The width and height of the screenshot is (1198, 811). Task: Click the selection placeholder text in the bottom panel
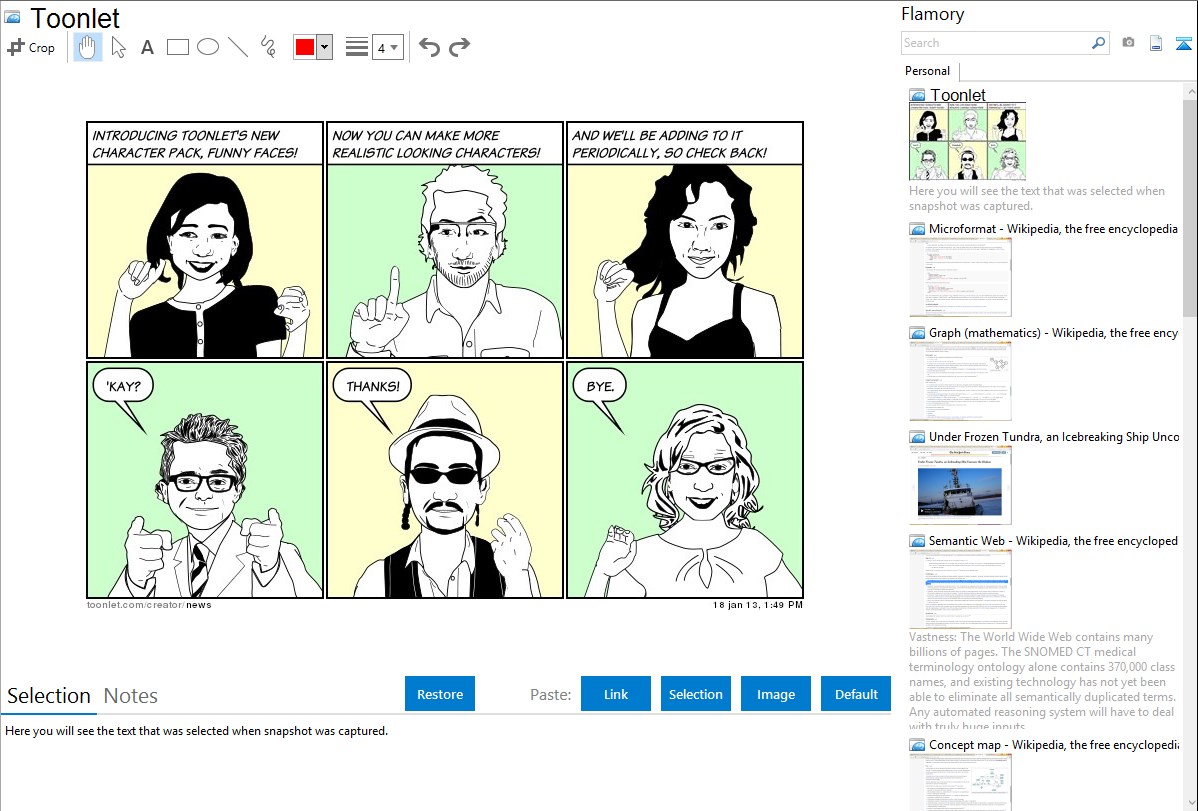[x=196, y=732]
